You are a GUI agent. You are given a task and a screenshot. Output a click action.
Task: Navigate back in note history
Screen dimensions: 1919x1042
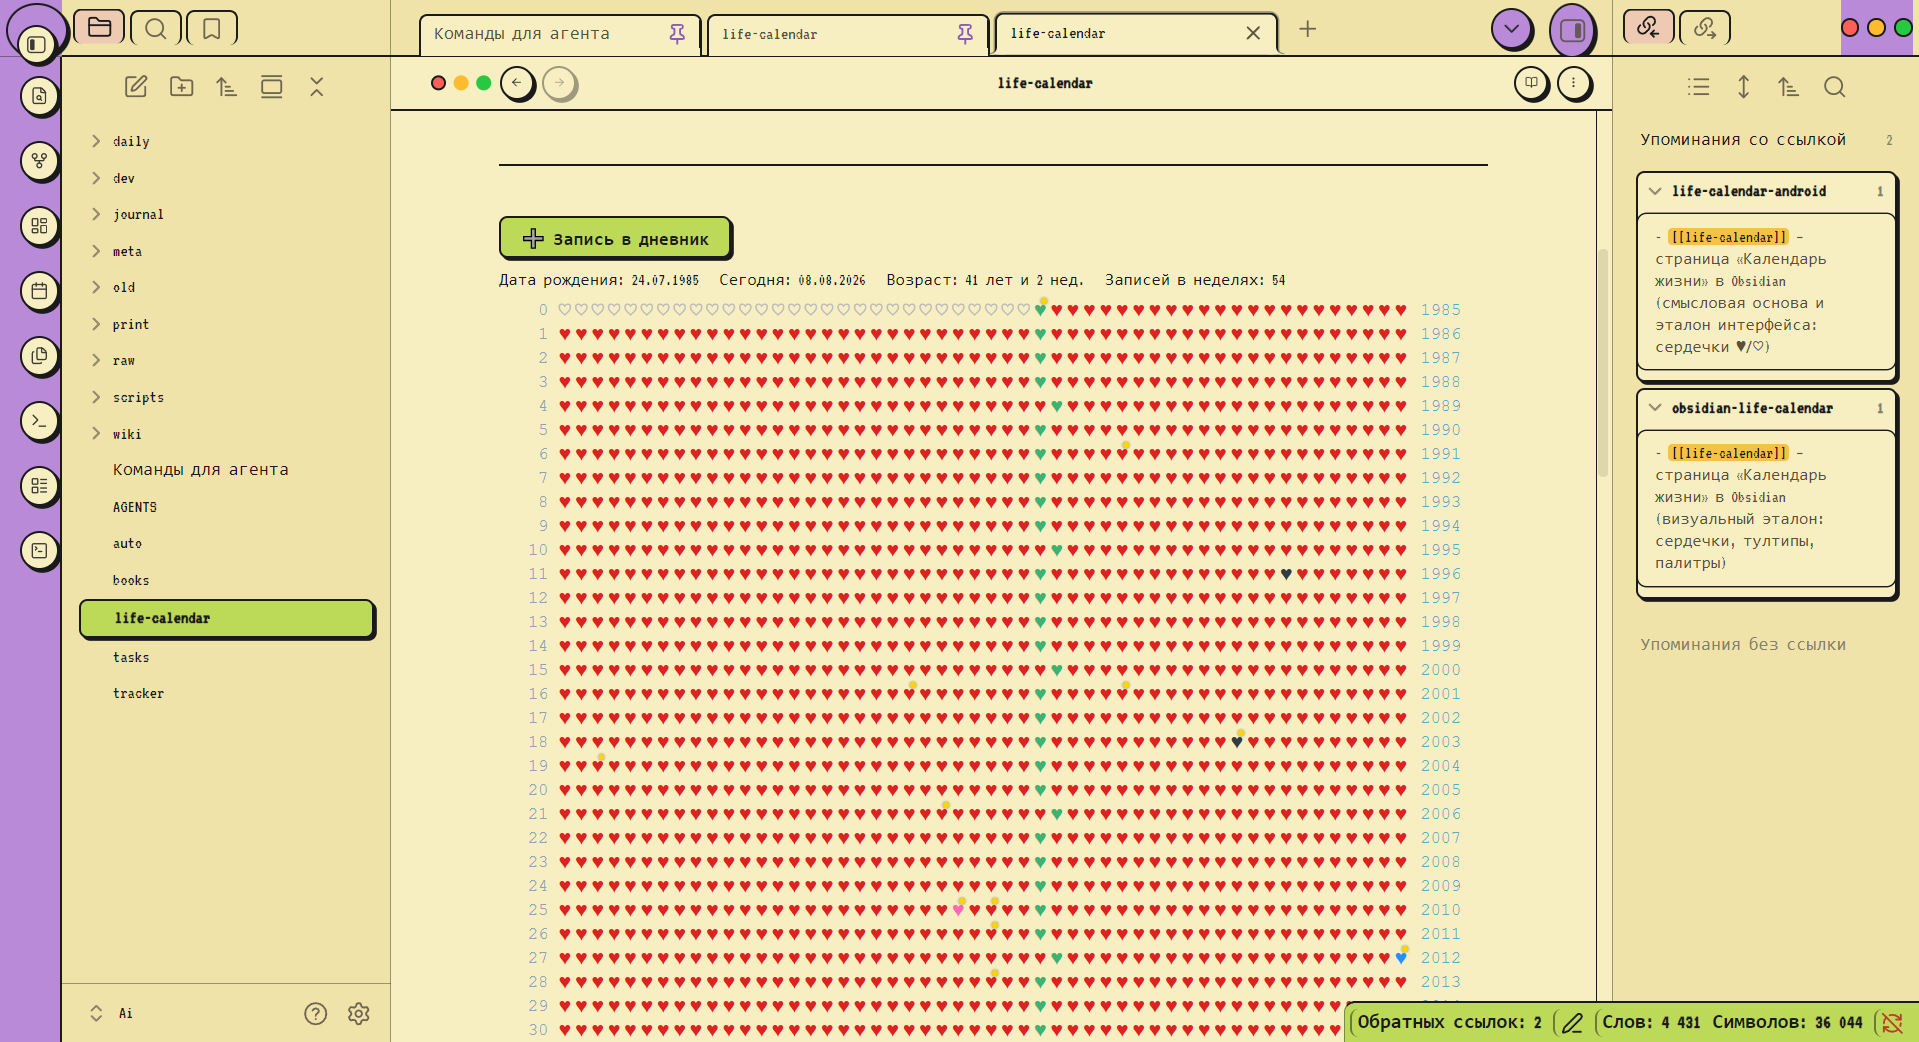[x=517, y=83]
